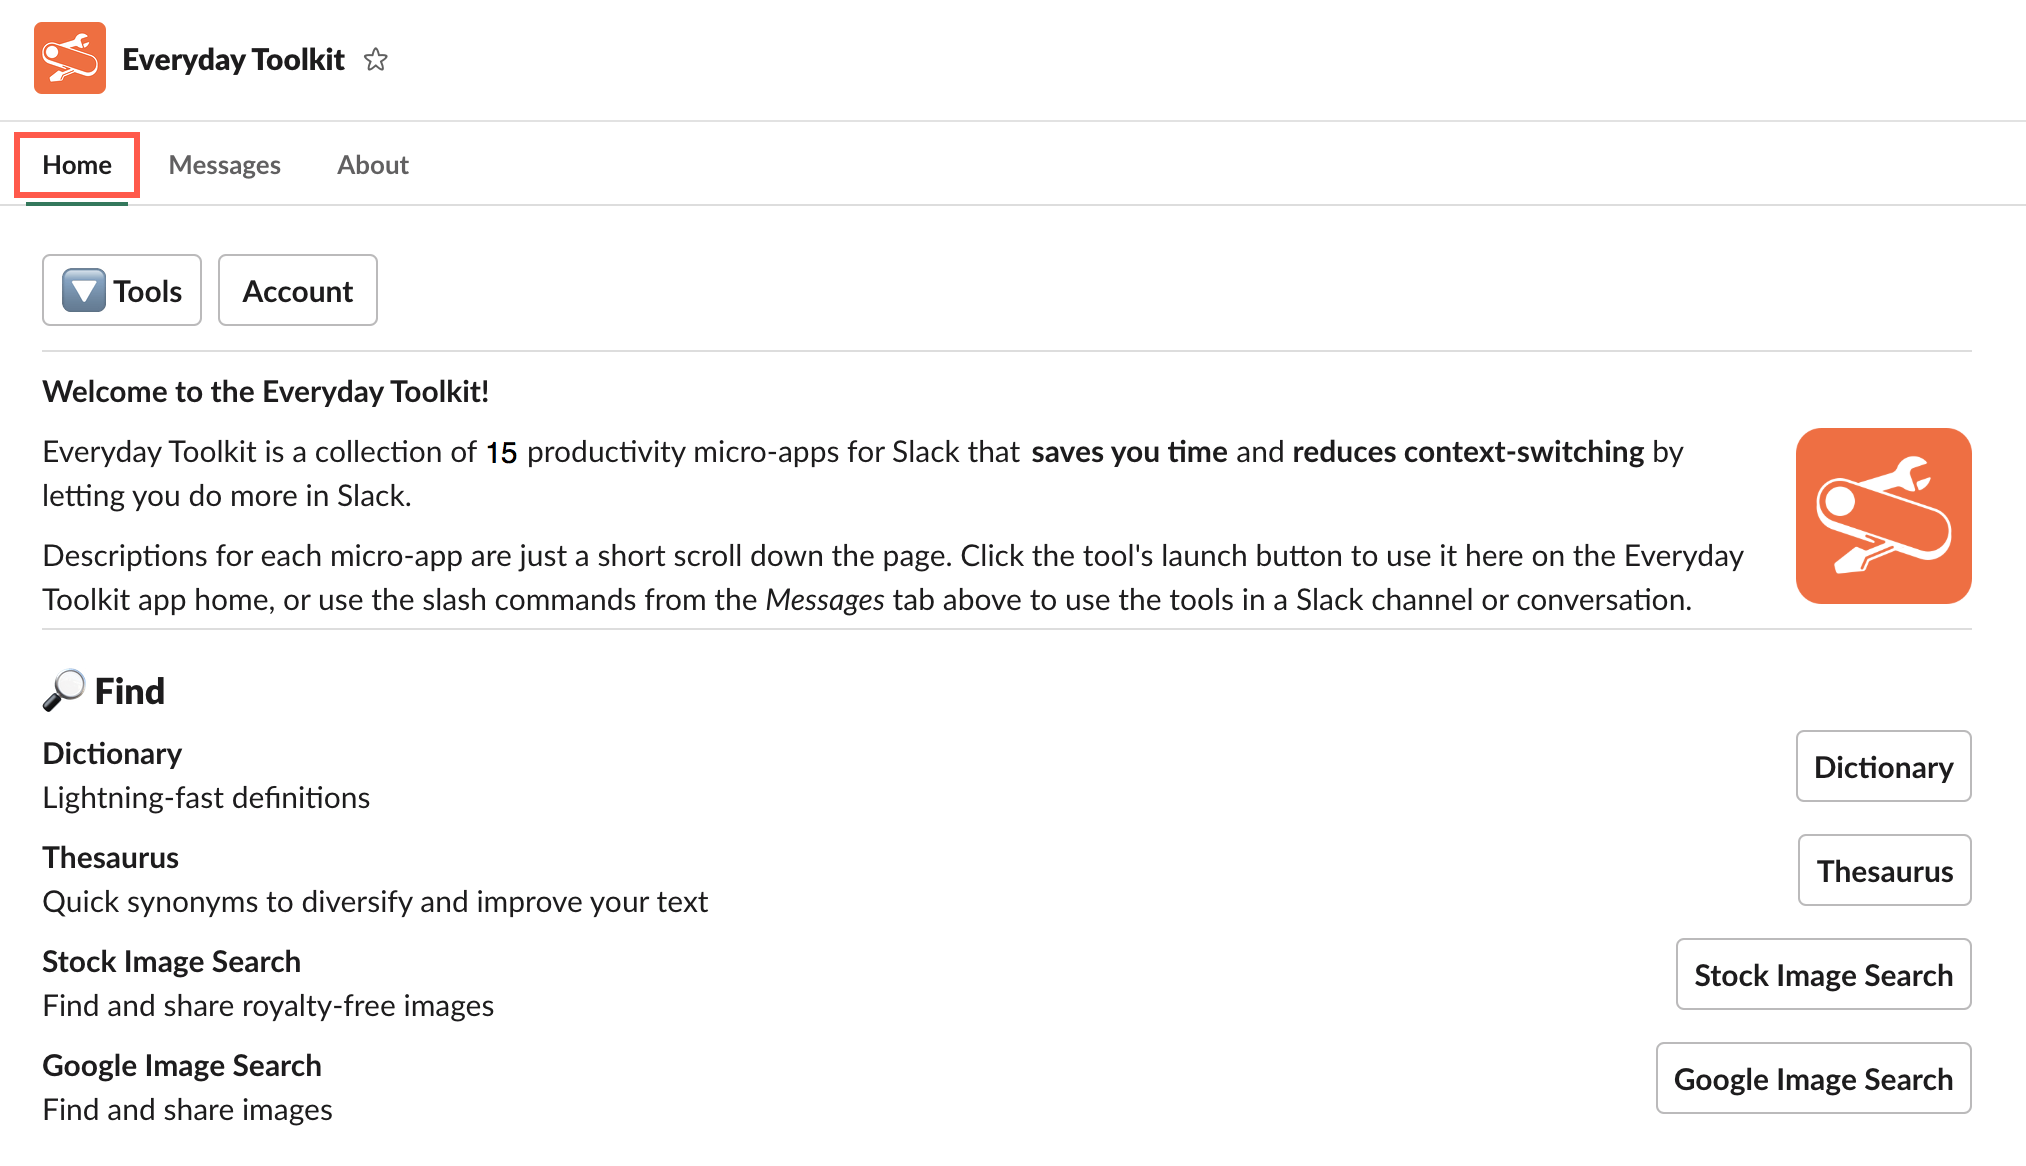This screenshot has height=1166, width=2026.
Task: Switch to the Home tab
Action: tap(77, 165)
